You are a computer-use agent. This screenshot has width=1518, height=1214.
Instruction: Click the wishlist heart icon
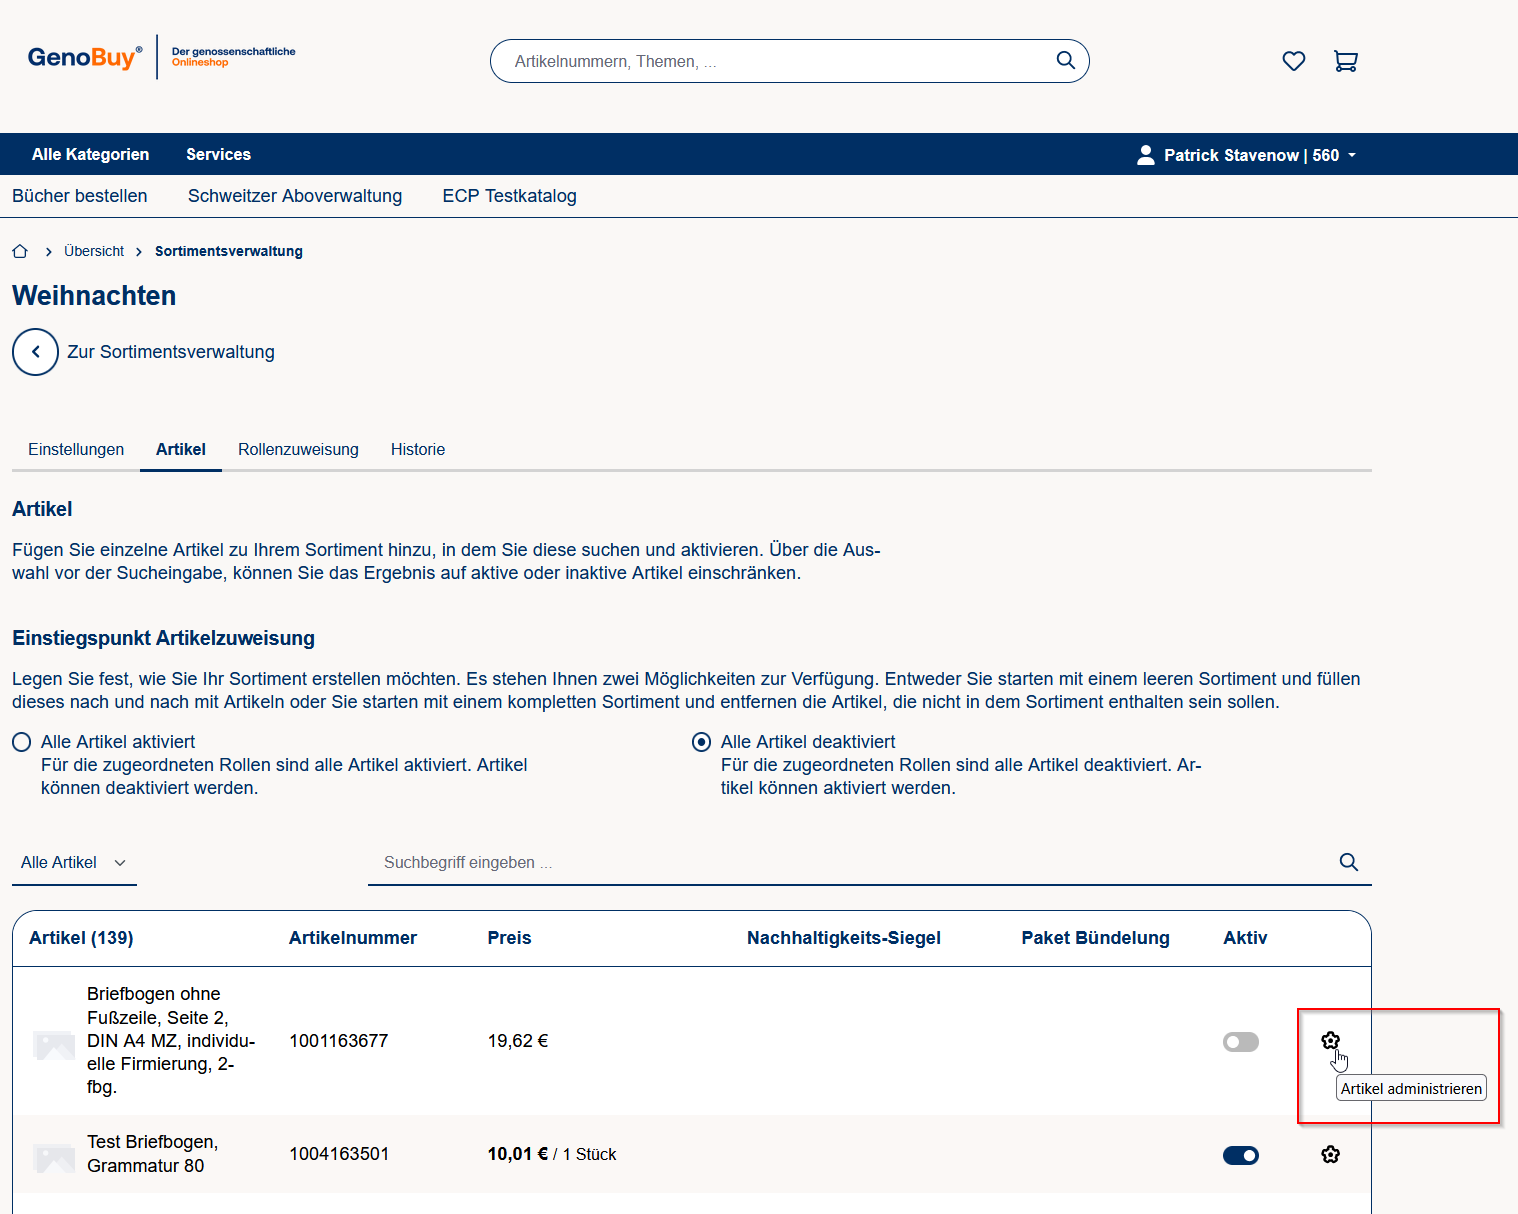click(x=1293, y=61)
